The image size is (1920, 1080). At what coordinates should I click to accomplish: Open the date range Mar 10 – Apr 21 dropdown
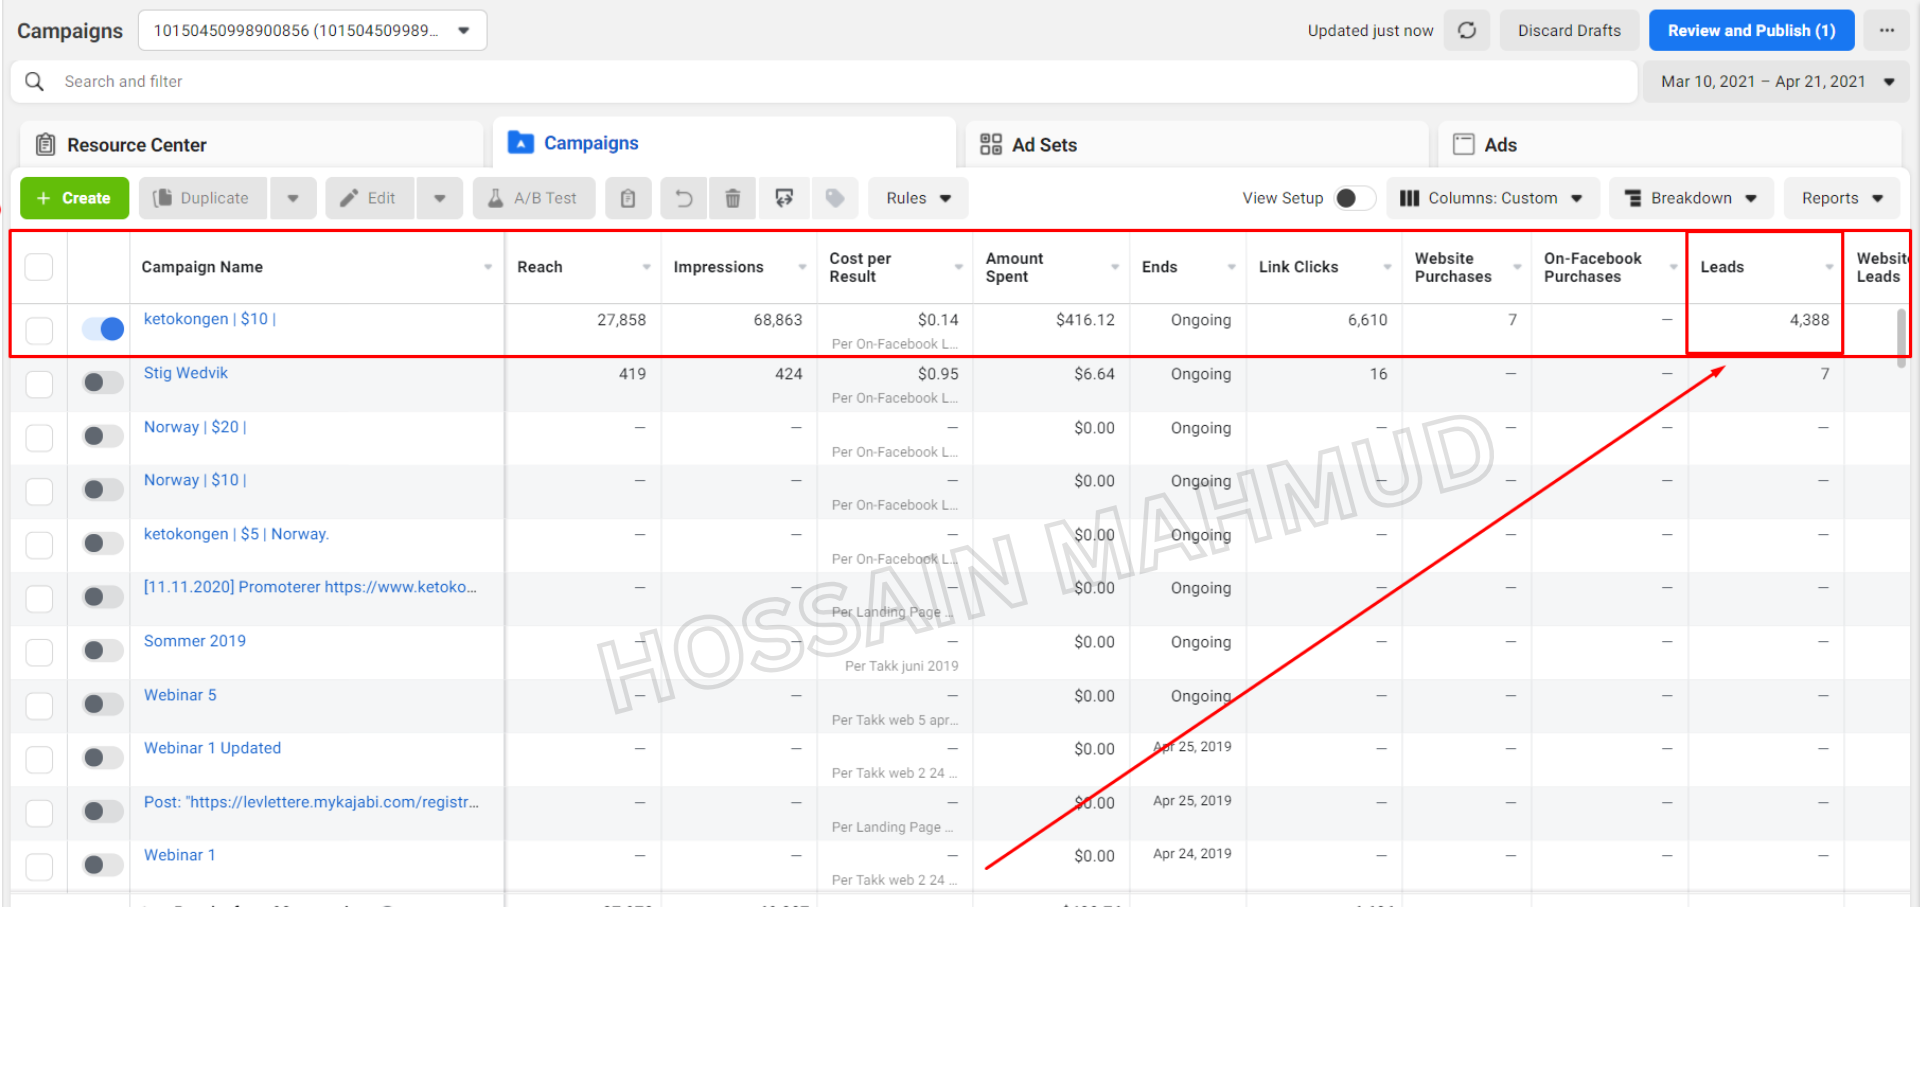(1776, 82)
